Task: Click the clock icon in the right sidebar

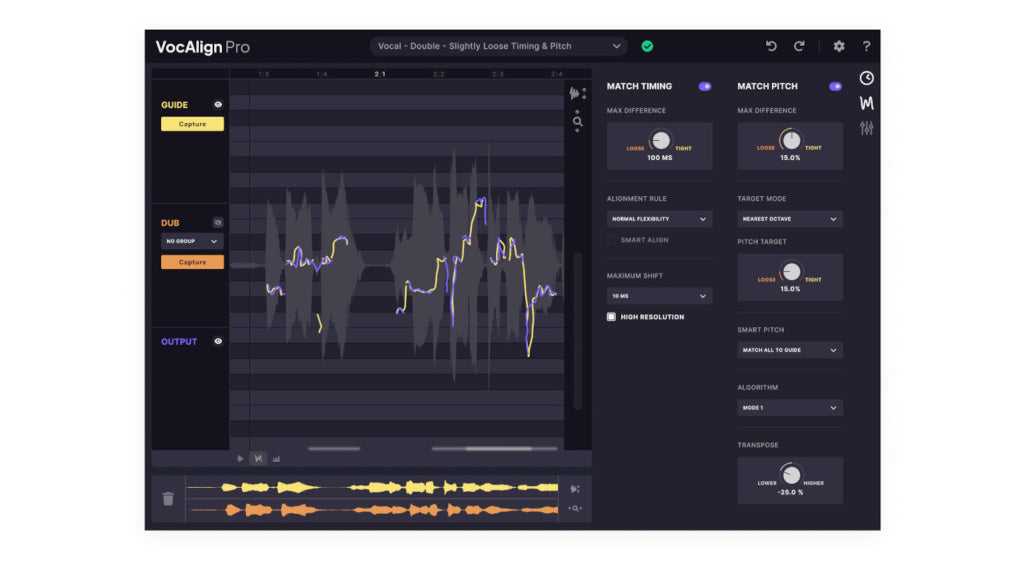Action: pos(866,78)
